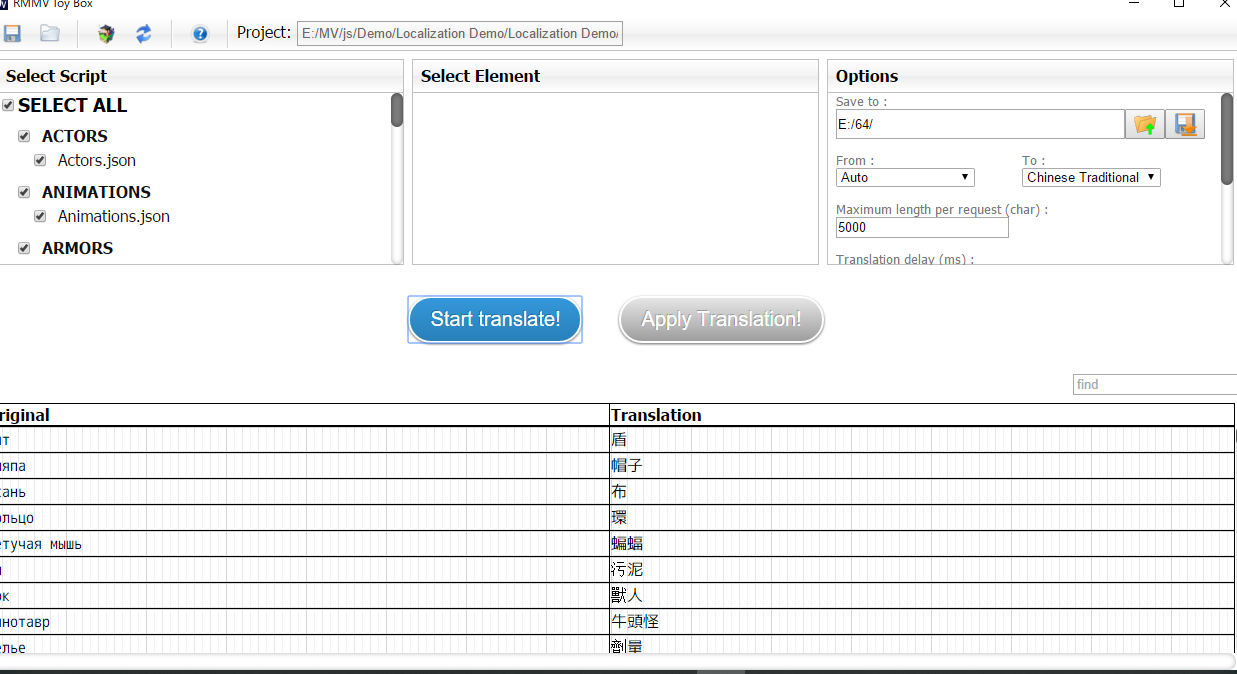Click the Select Script list scrollbar thumb
The image size is (1237, 674).
pos(397,110)
